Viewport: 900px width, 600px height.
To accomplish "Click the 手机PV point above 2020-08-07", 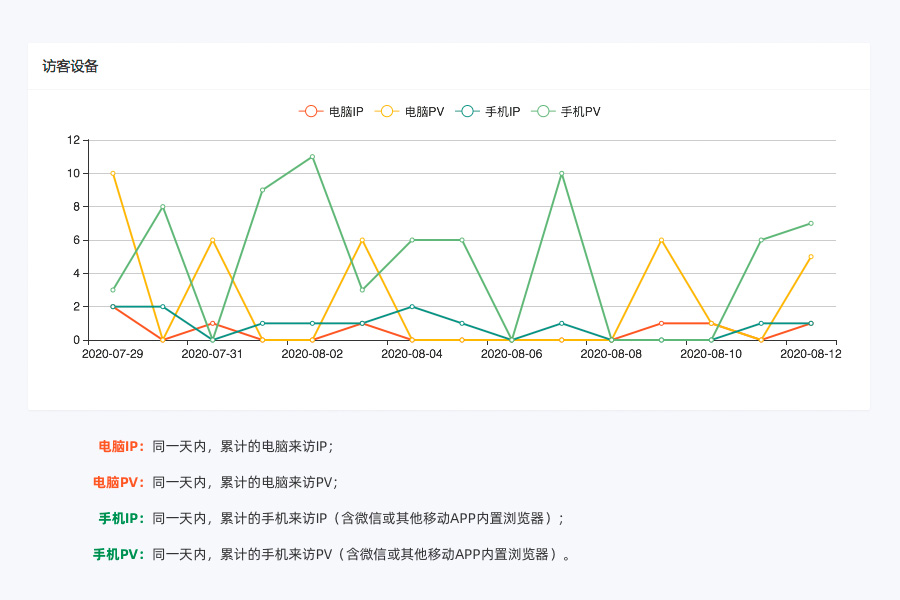I will click(560, 174).
